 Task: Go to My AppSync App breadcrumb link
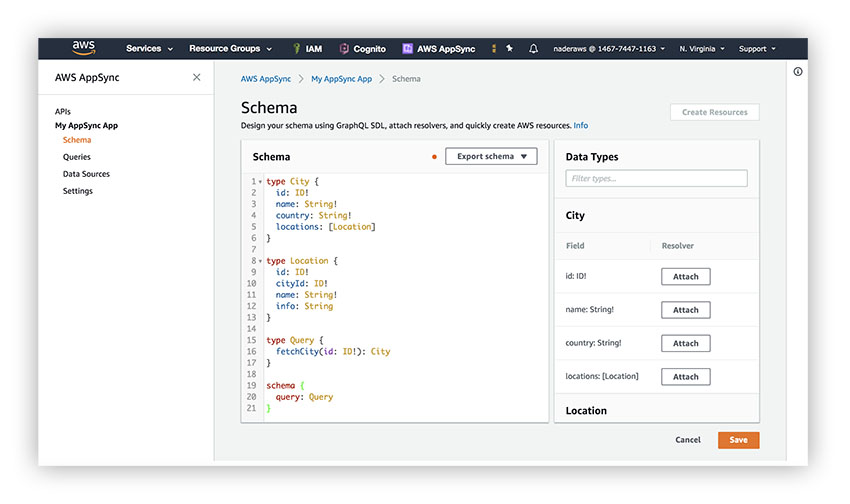click(x=342, y=79)
